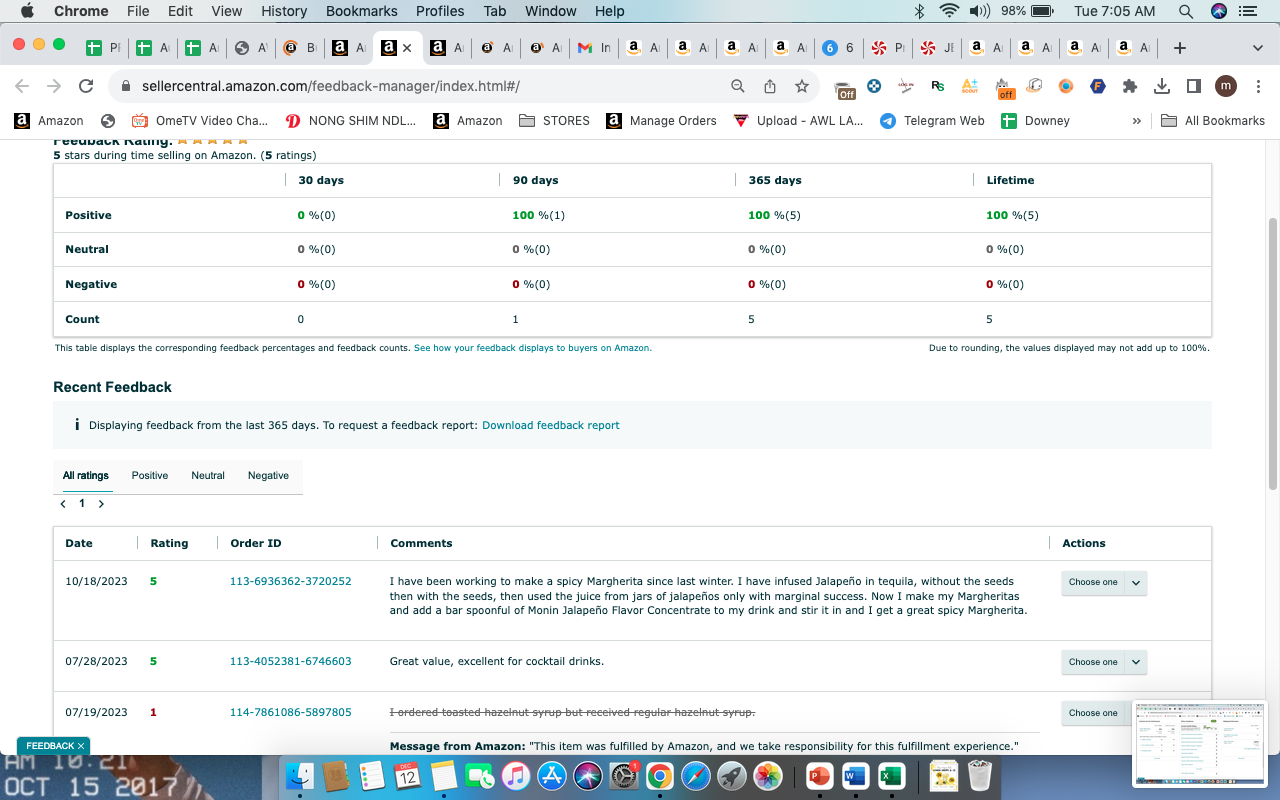Viewport: 1280px width, 800px height.
Task: Open the OmeTV Video Chat bookmark
Action: (x=200, y=121)
